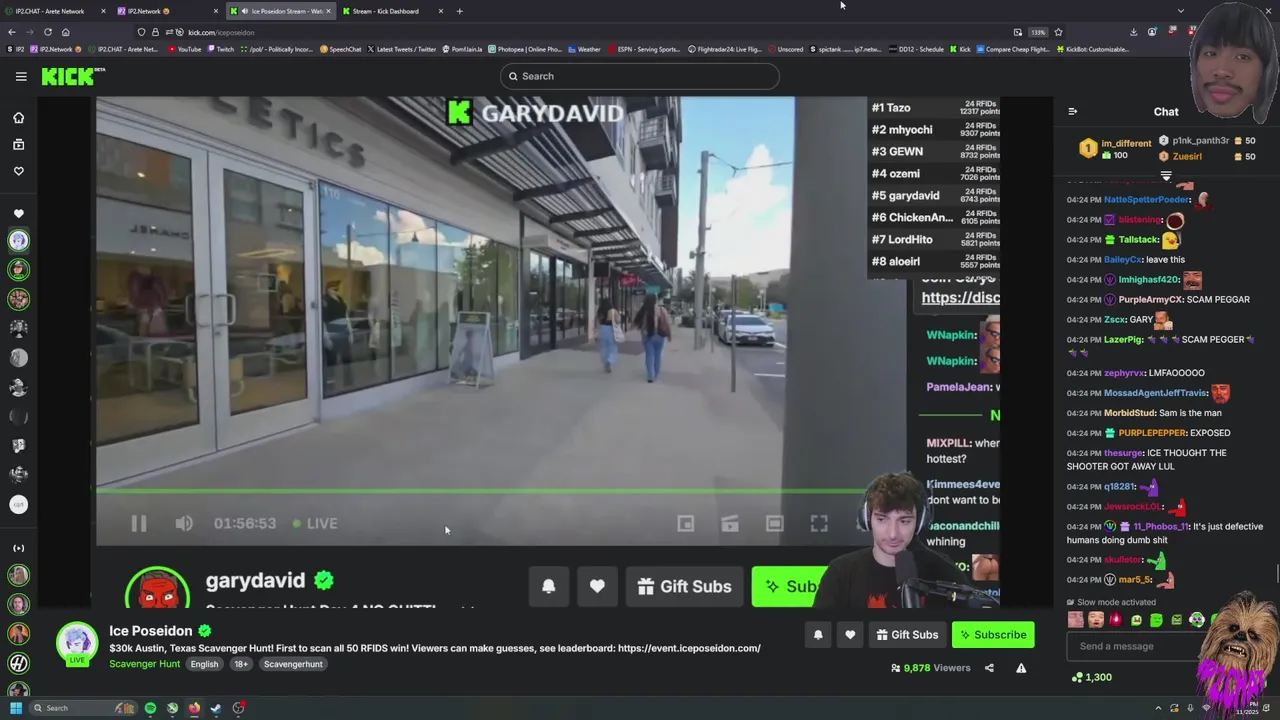The width and height of the screenshot is (1280, 720).
Task: Collapse the Chat panel
Action: 1072,112
